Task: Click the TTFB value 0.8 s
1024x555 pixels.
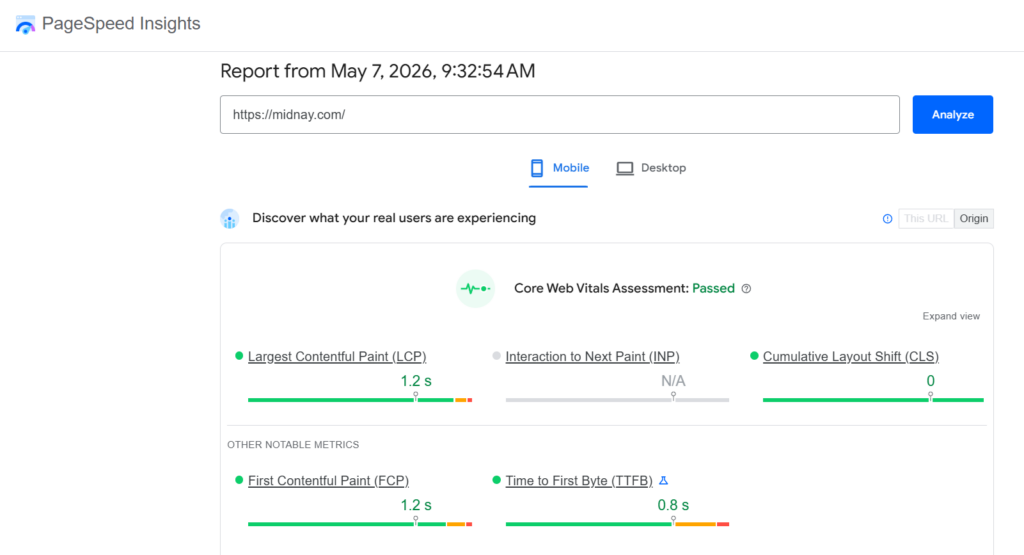Action: coord(673,505)
